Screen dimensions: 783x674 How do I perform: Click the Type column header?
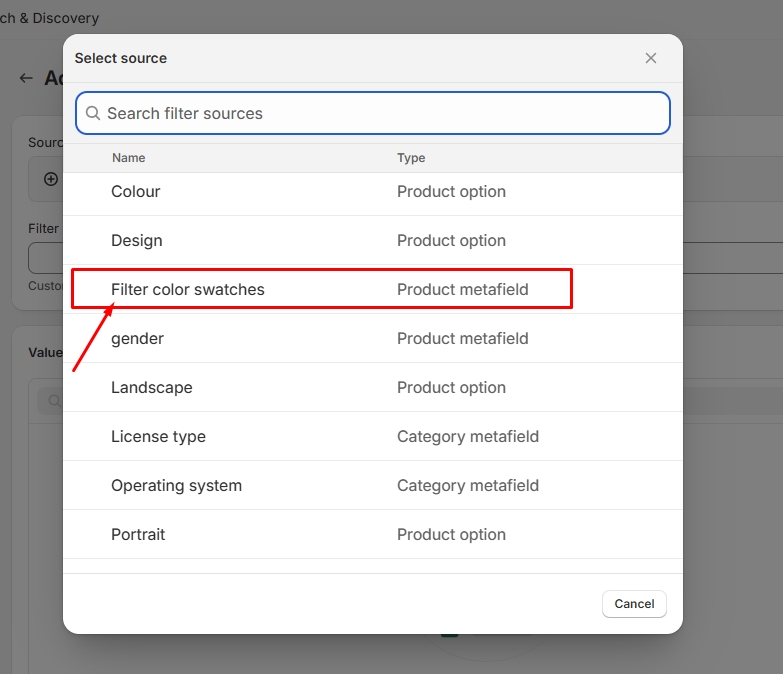point(411,158)
